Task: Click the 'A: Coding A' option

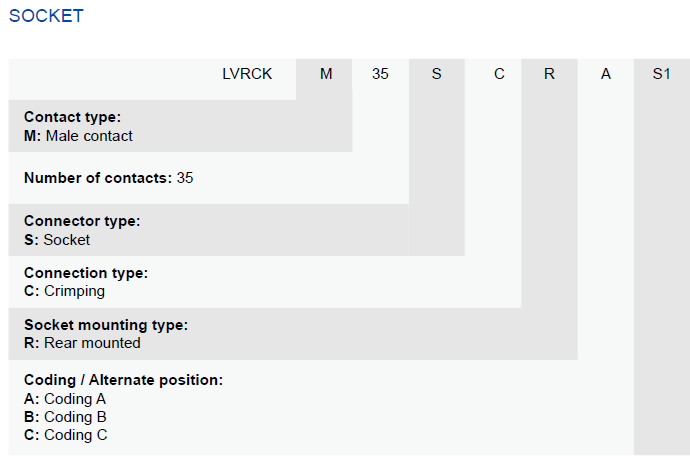Action: coord(65,399)
